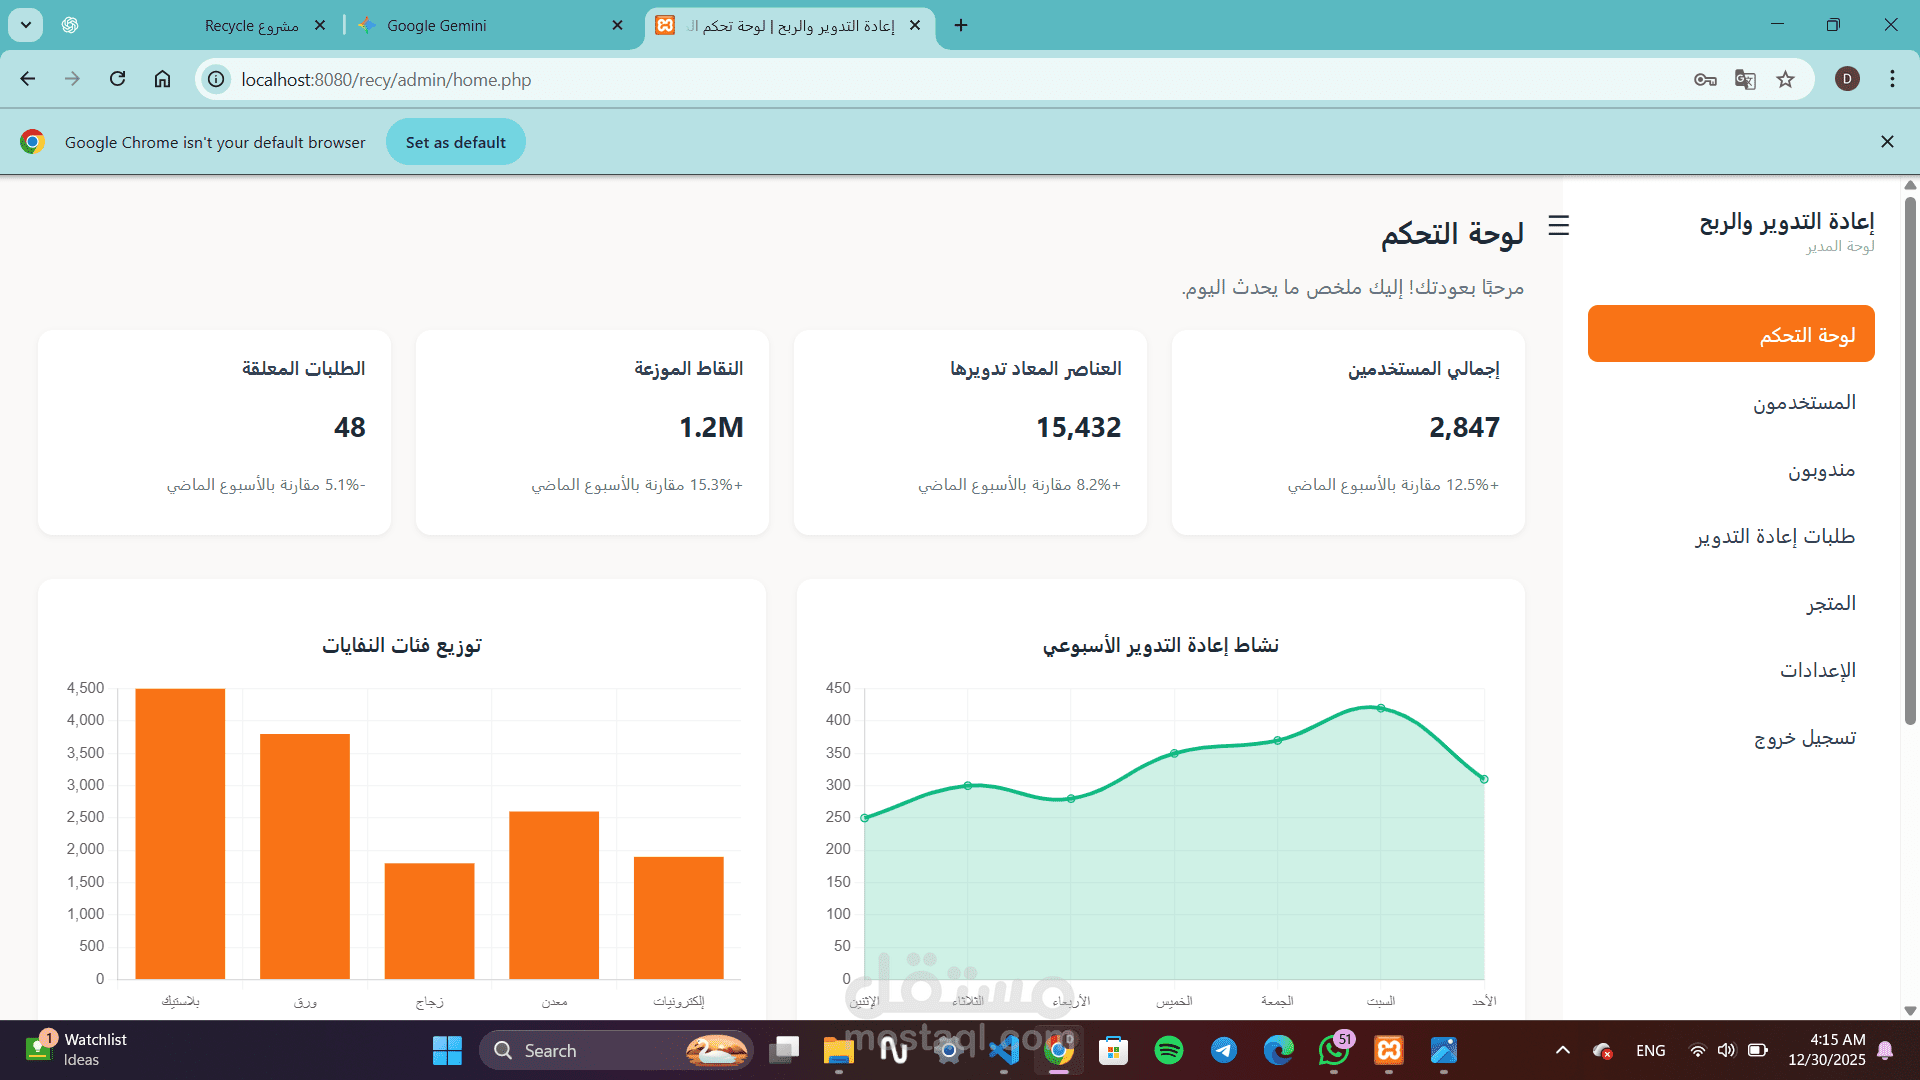Screen dimensions: 1920x1080
Task: Open طلبات إعادة التدوير in the sidebar
Action: [1731, 536]
